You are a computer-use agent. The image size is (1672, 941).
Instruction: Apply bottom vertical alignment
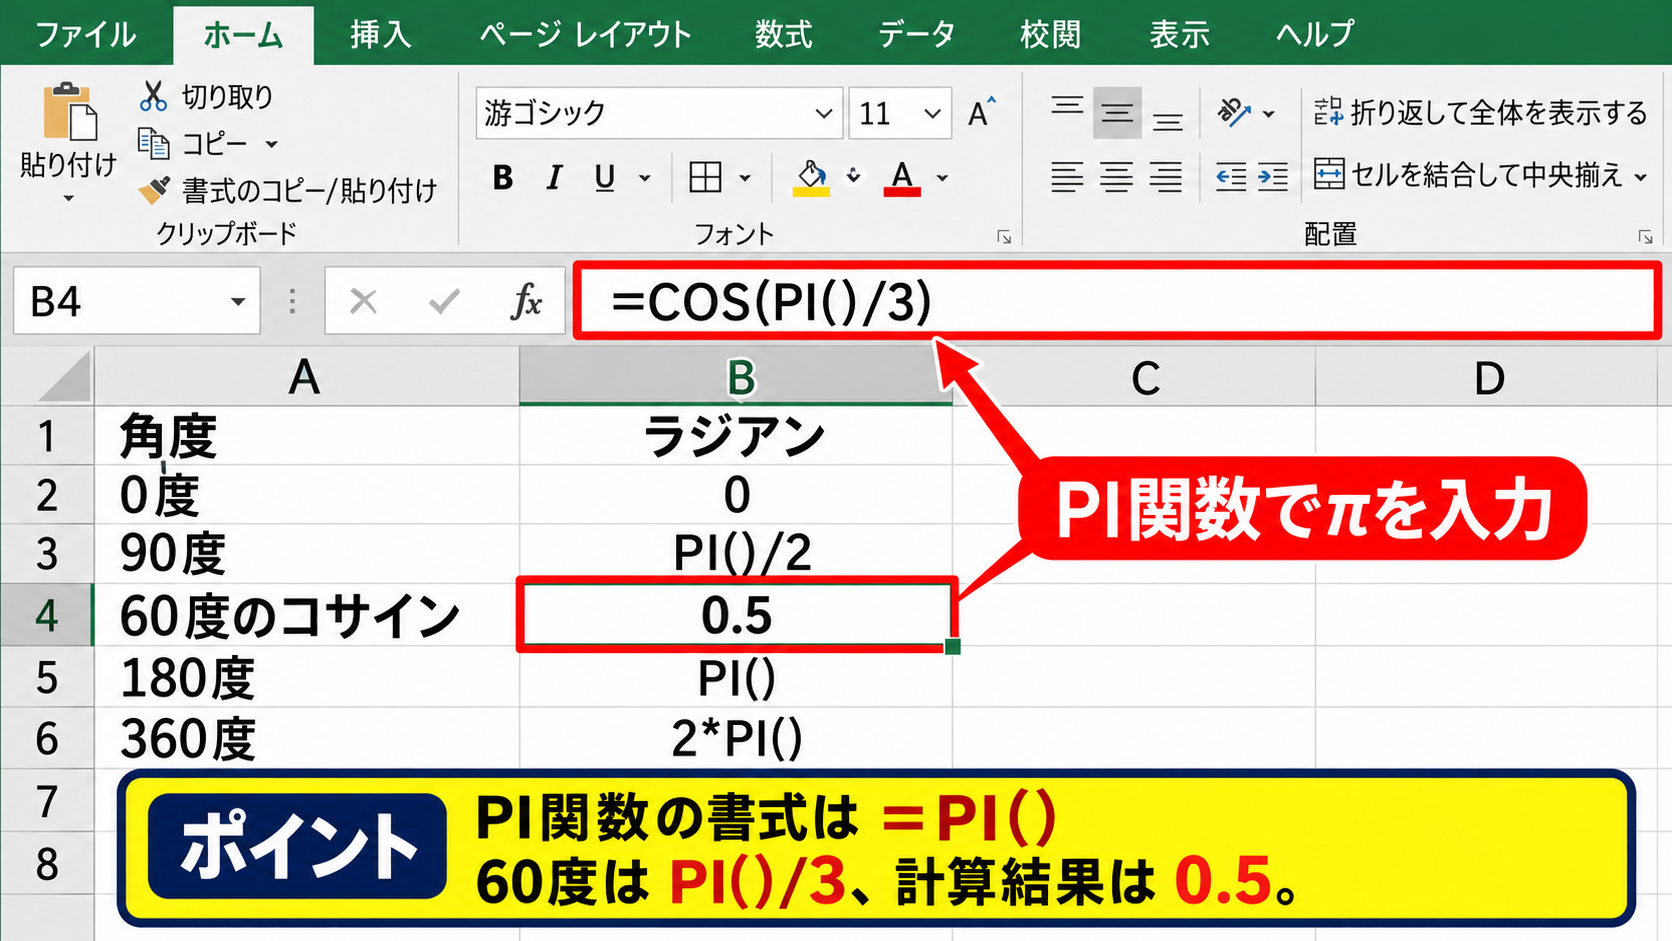(x=1167, y=120)
